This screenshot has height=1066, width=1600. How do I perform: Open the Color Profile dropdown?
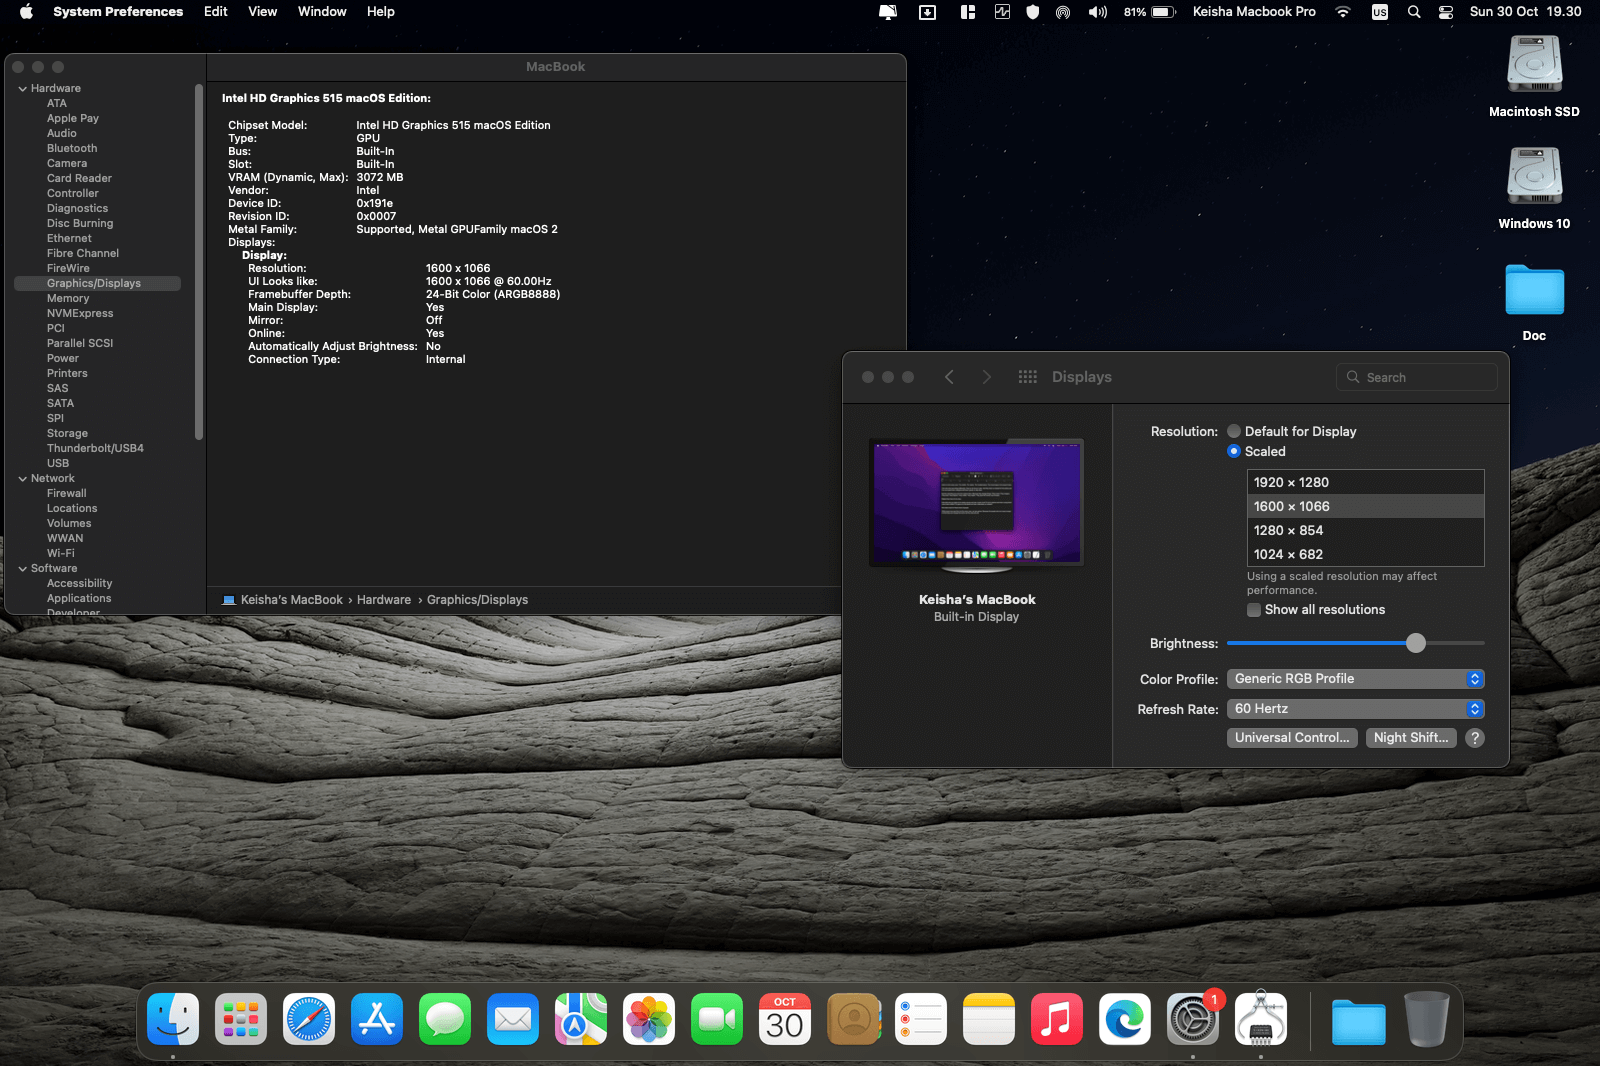tap(1355, 679)
